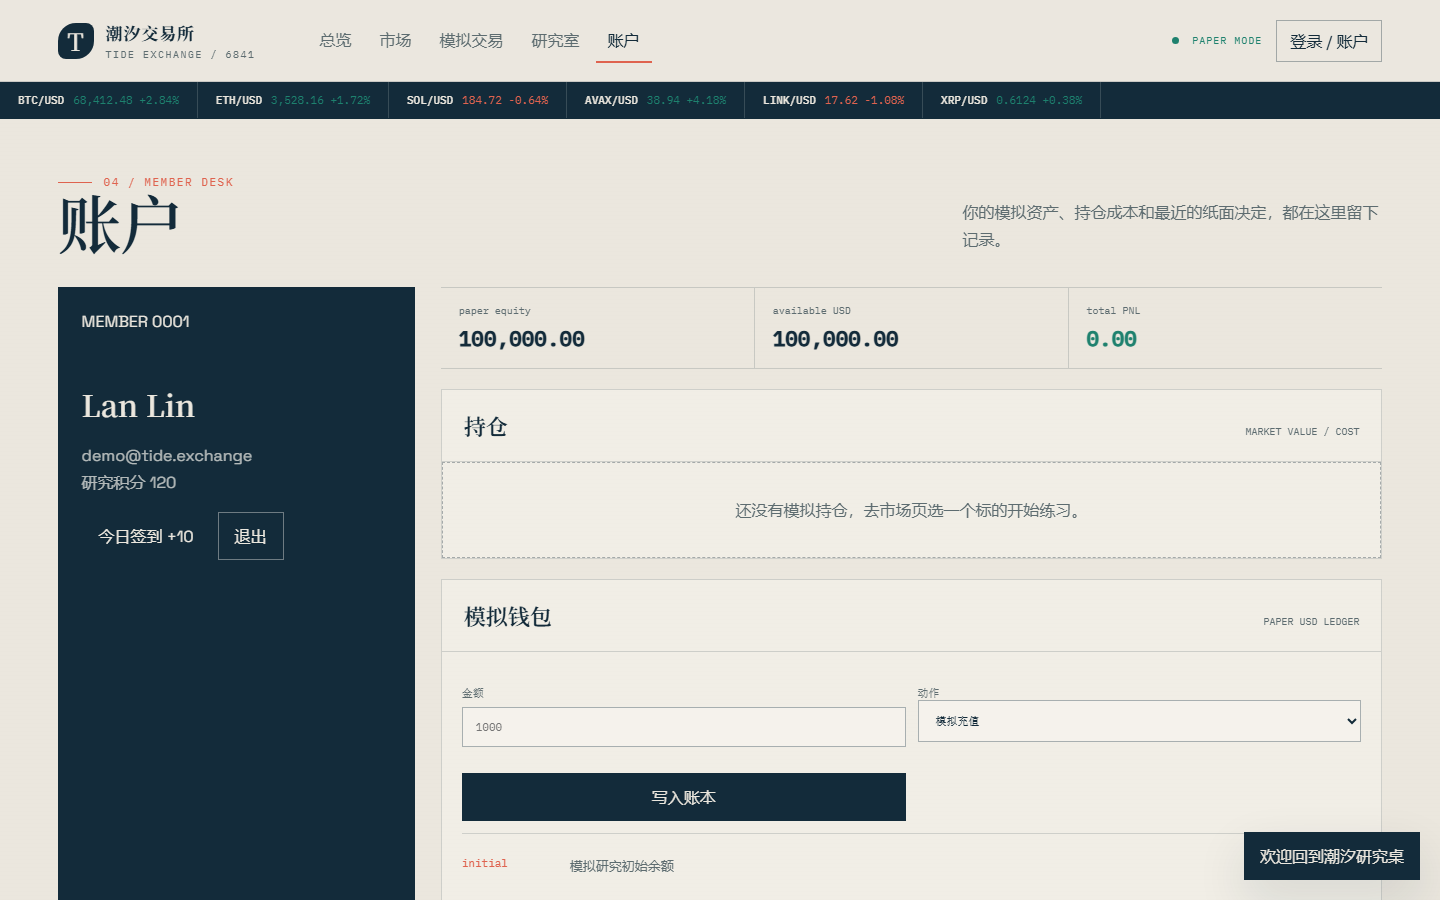This screenshot has width=1440, height=900.
Task: Select the ETH/USD ticker entry
Action: tap(293, 100)
